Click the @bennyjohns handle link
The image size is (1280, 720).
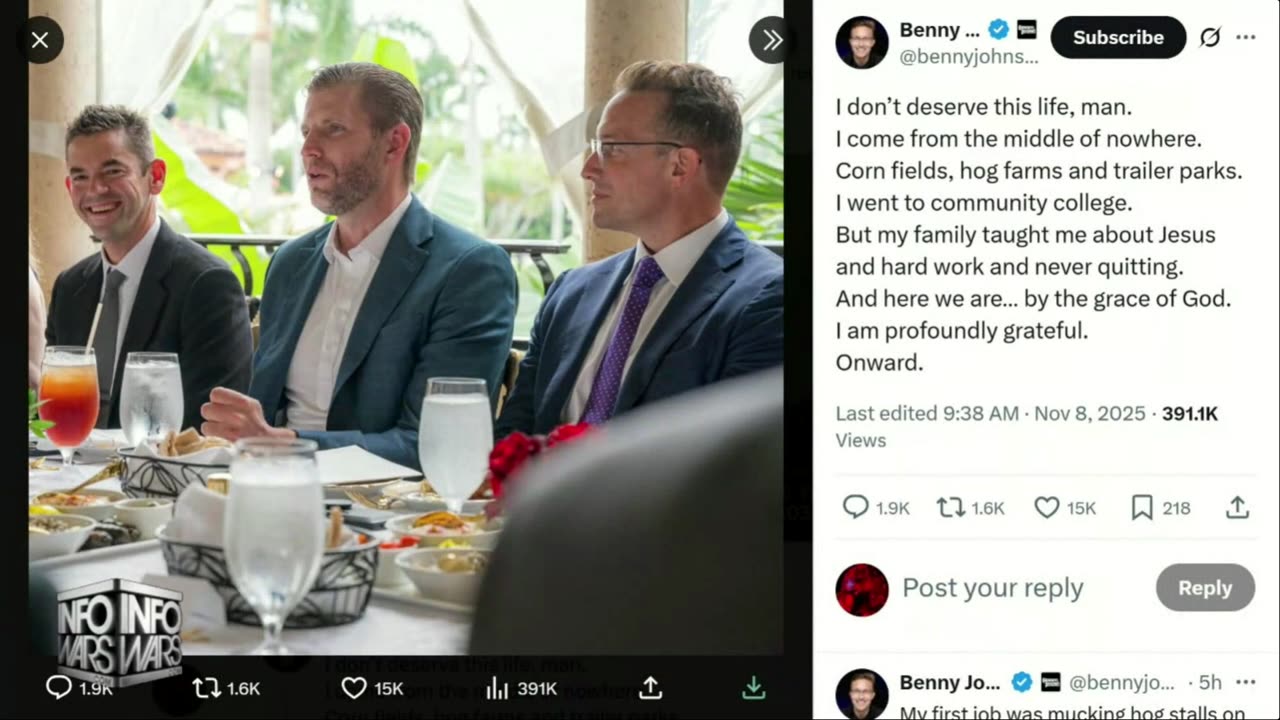[x=970, y=57]
